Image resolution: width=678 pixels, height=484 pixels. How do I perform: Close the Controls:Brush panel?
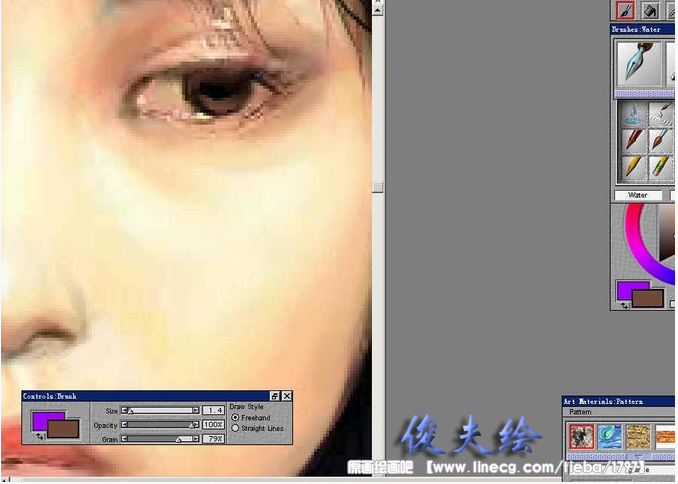tap(287, 396)
